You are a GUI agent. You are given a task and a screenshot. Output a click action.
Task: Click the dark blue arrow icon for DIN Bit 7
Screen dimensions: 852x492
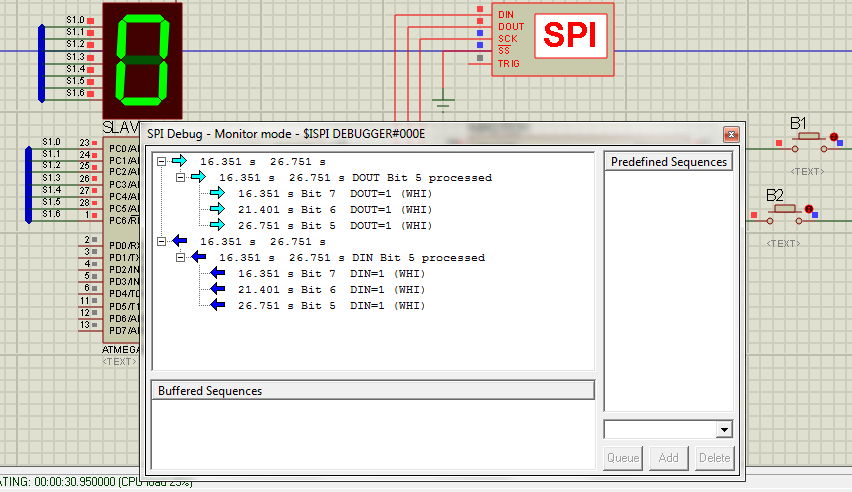pyautogui.click(x=218, y=273)
